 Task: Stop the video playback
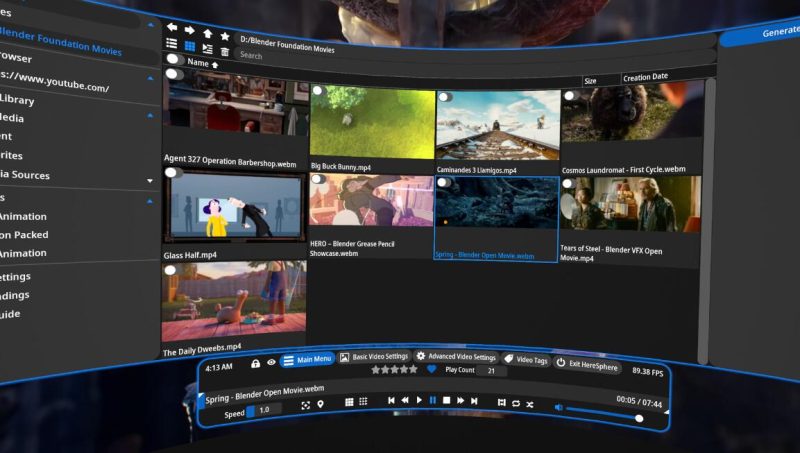pyautogui.click(x=446, y=400)
